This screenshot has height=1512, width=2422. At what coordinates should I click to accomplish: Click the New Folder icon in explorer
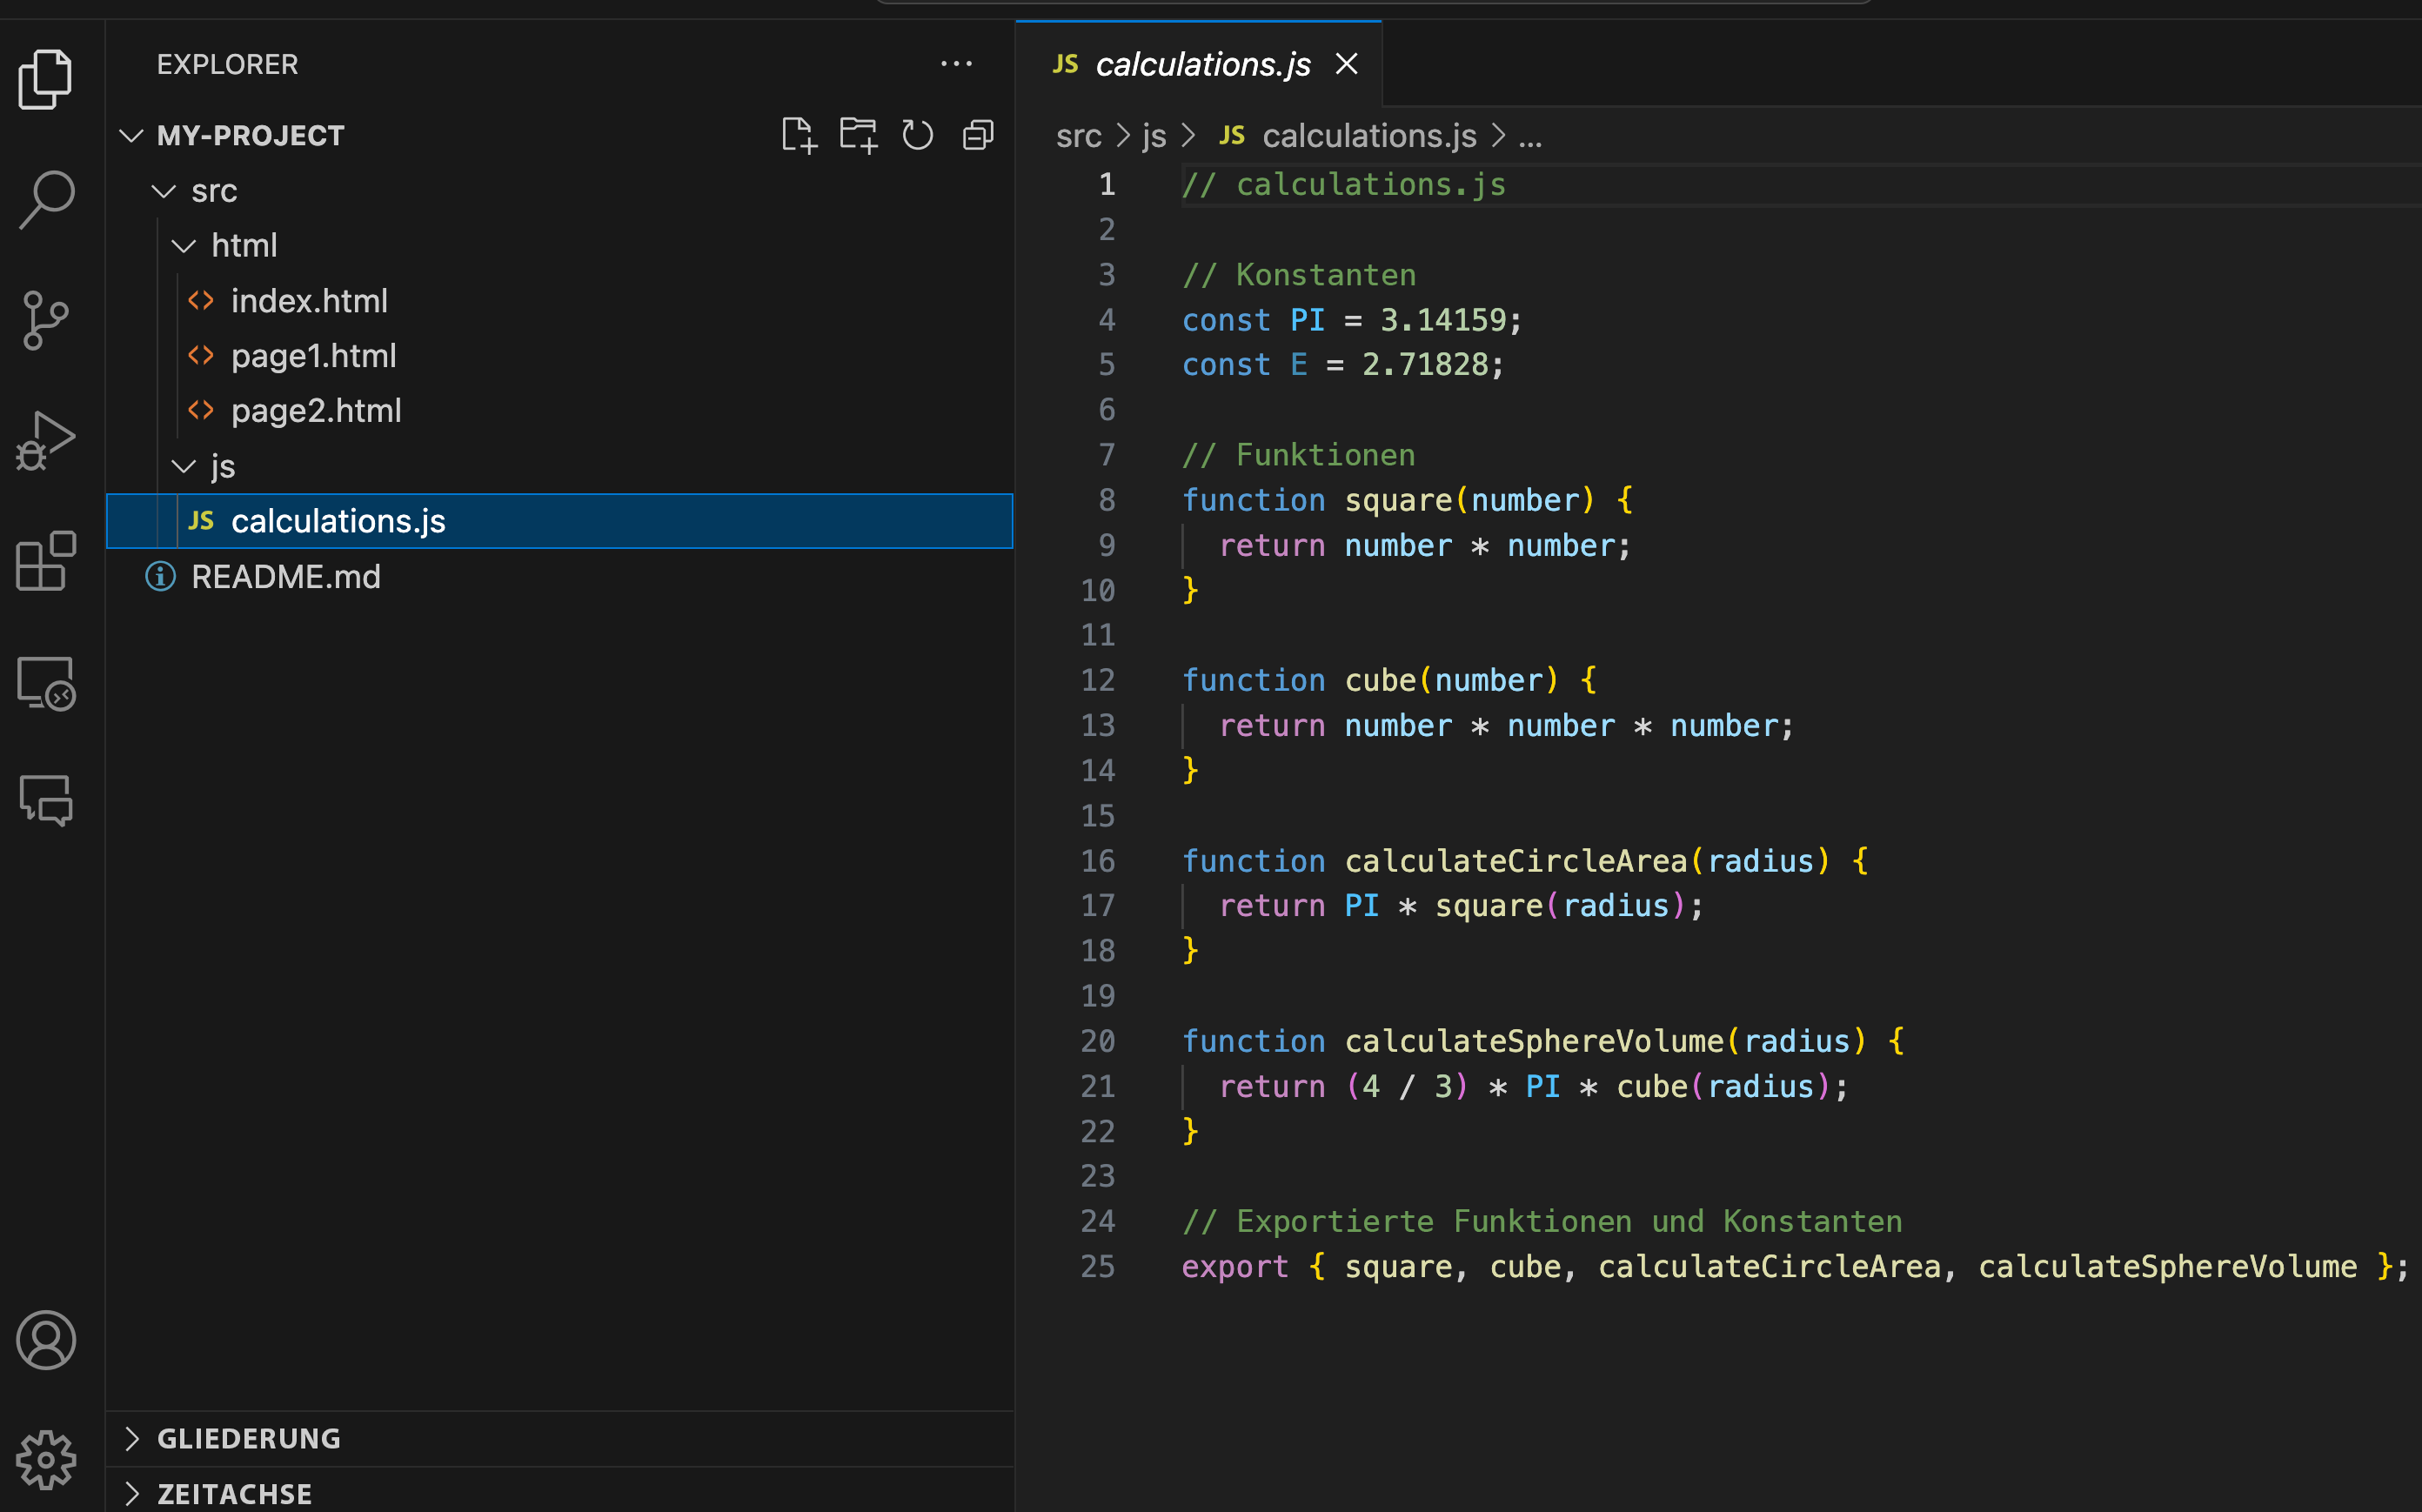(858, 135)
